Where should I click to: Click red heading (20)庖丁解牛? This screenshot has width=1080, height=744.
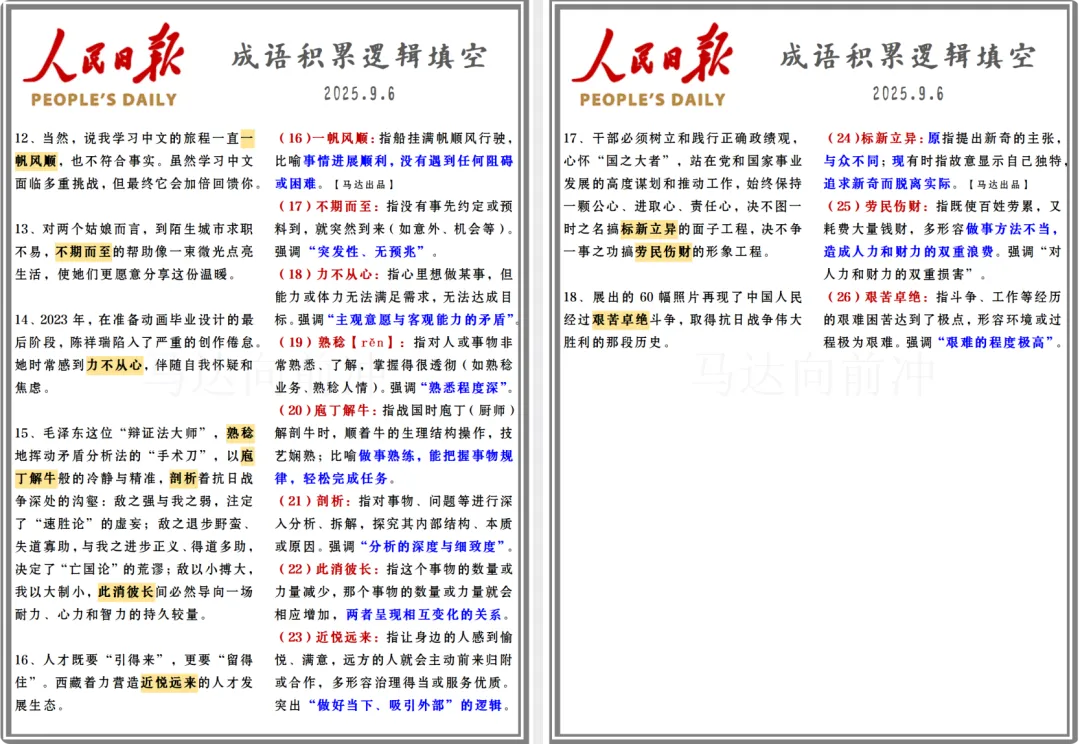coord(327,411)
